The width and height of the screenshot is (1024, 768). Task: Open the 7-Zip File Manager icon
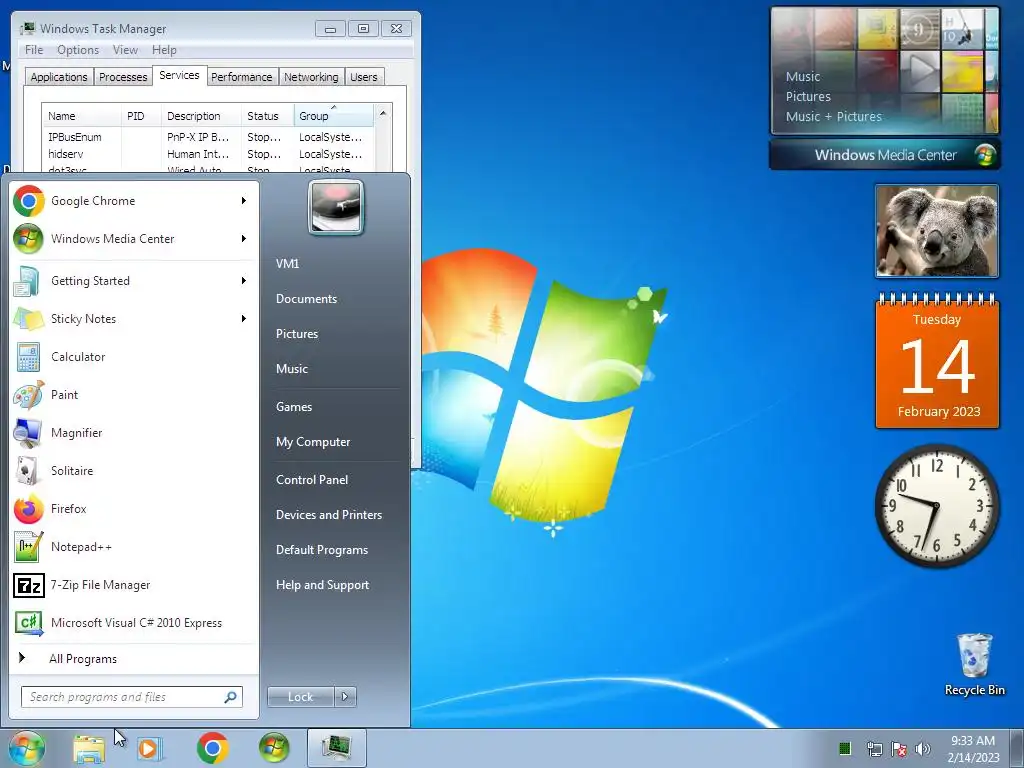tap(28, 584)
